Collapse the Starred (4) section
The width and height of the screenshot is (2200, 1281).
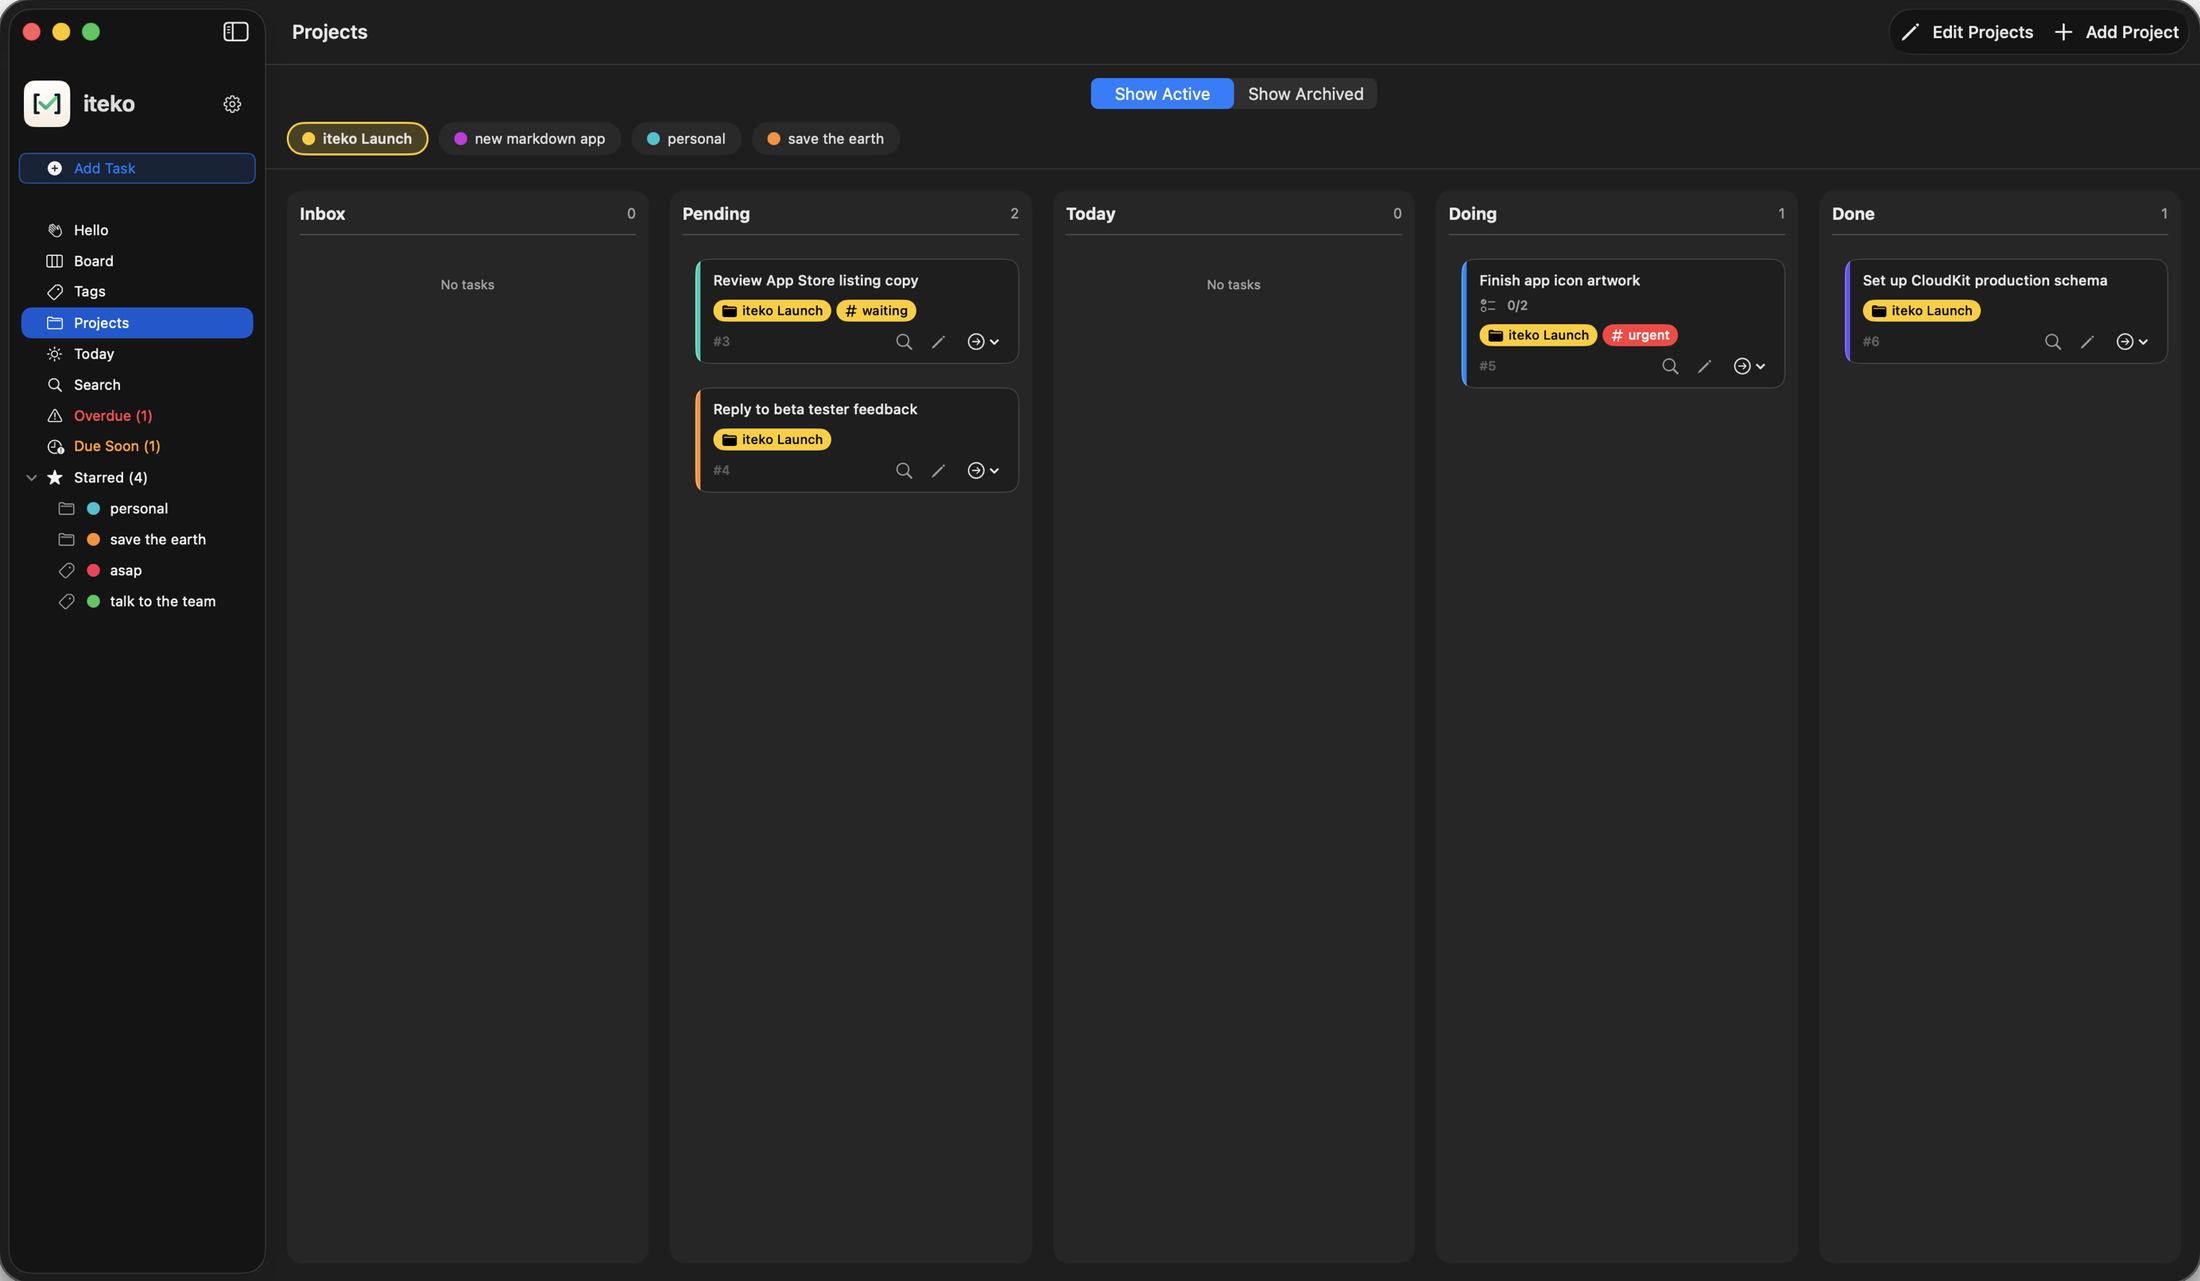31,478
